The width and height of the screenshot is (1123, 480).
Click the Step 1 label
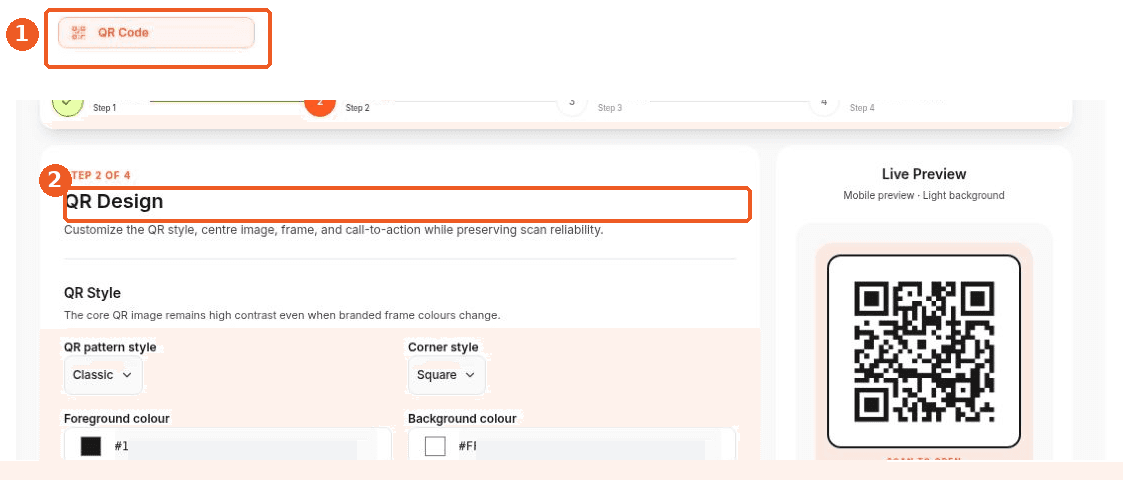(x=105, y=108)
